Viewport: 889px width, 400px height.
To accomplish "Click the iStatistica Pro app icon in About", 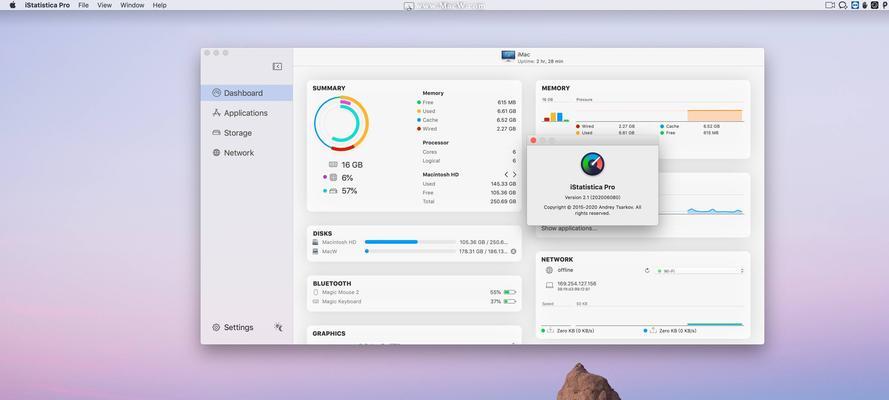I will [592, 164].
